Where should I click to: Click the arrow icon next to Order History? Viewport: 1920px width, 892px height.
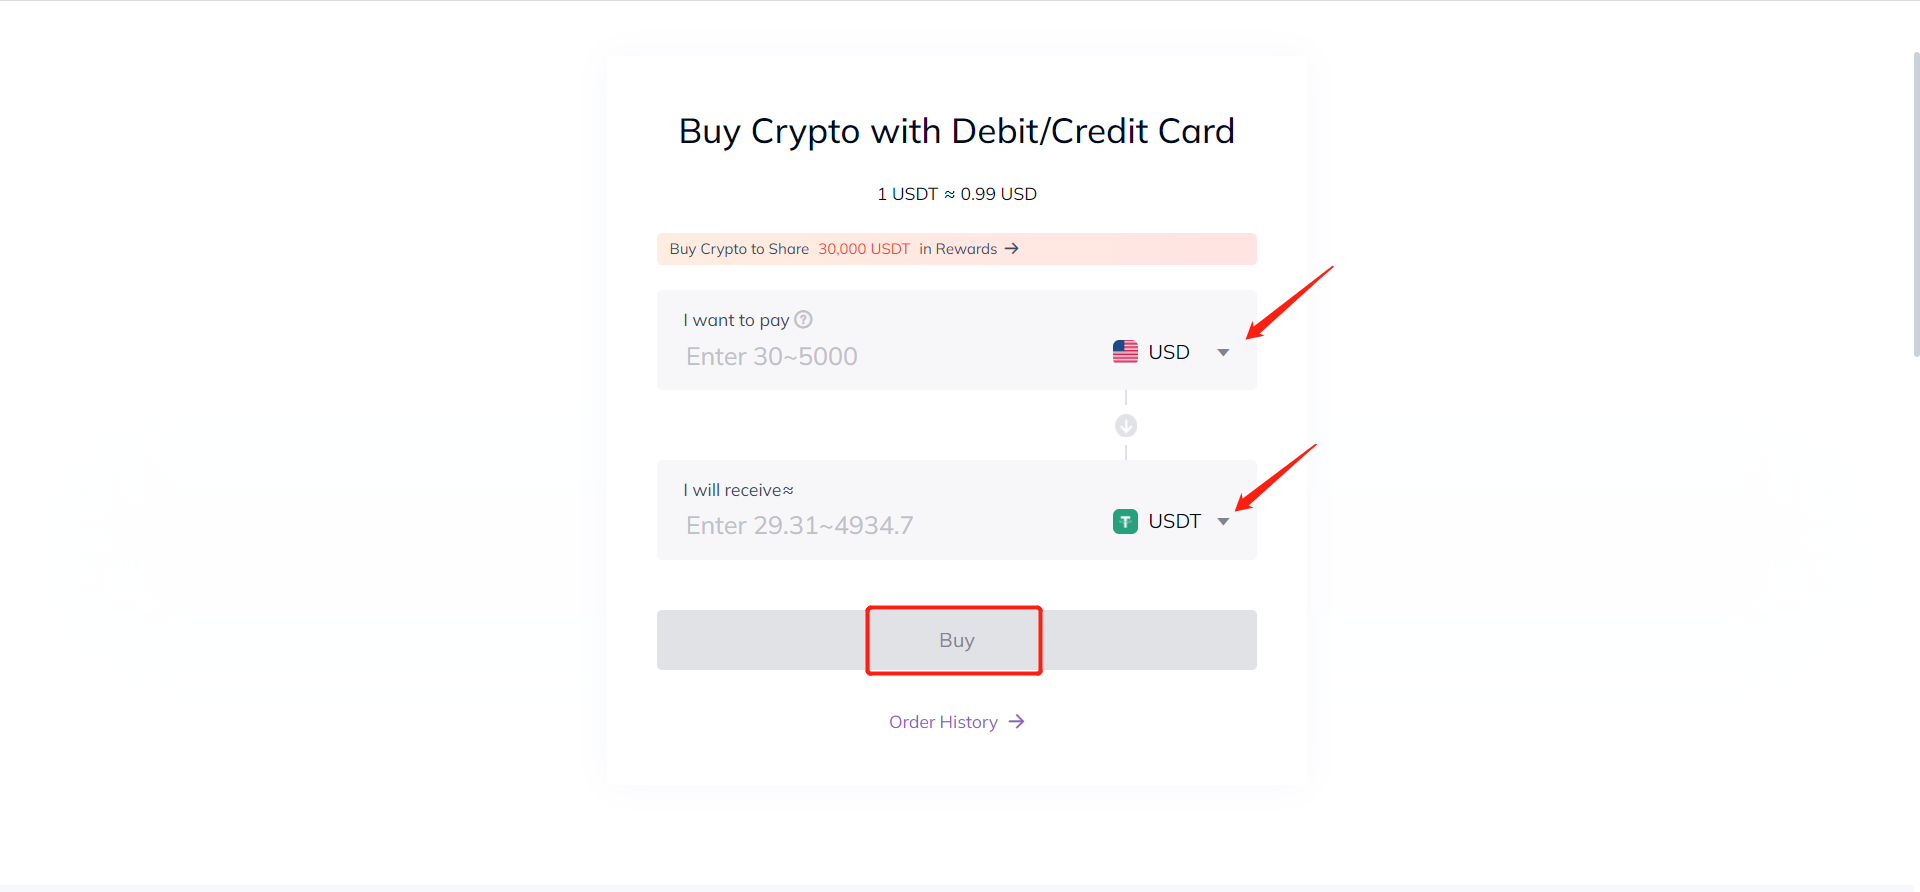[1016, 722]
